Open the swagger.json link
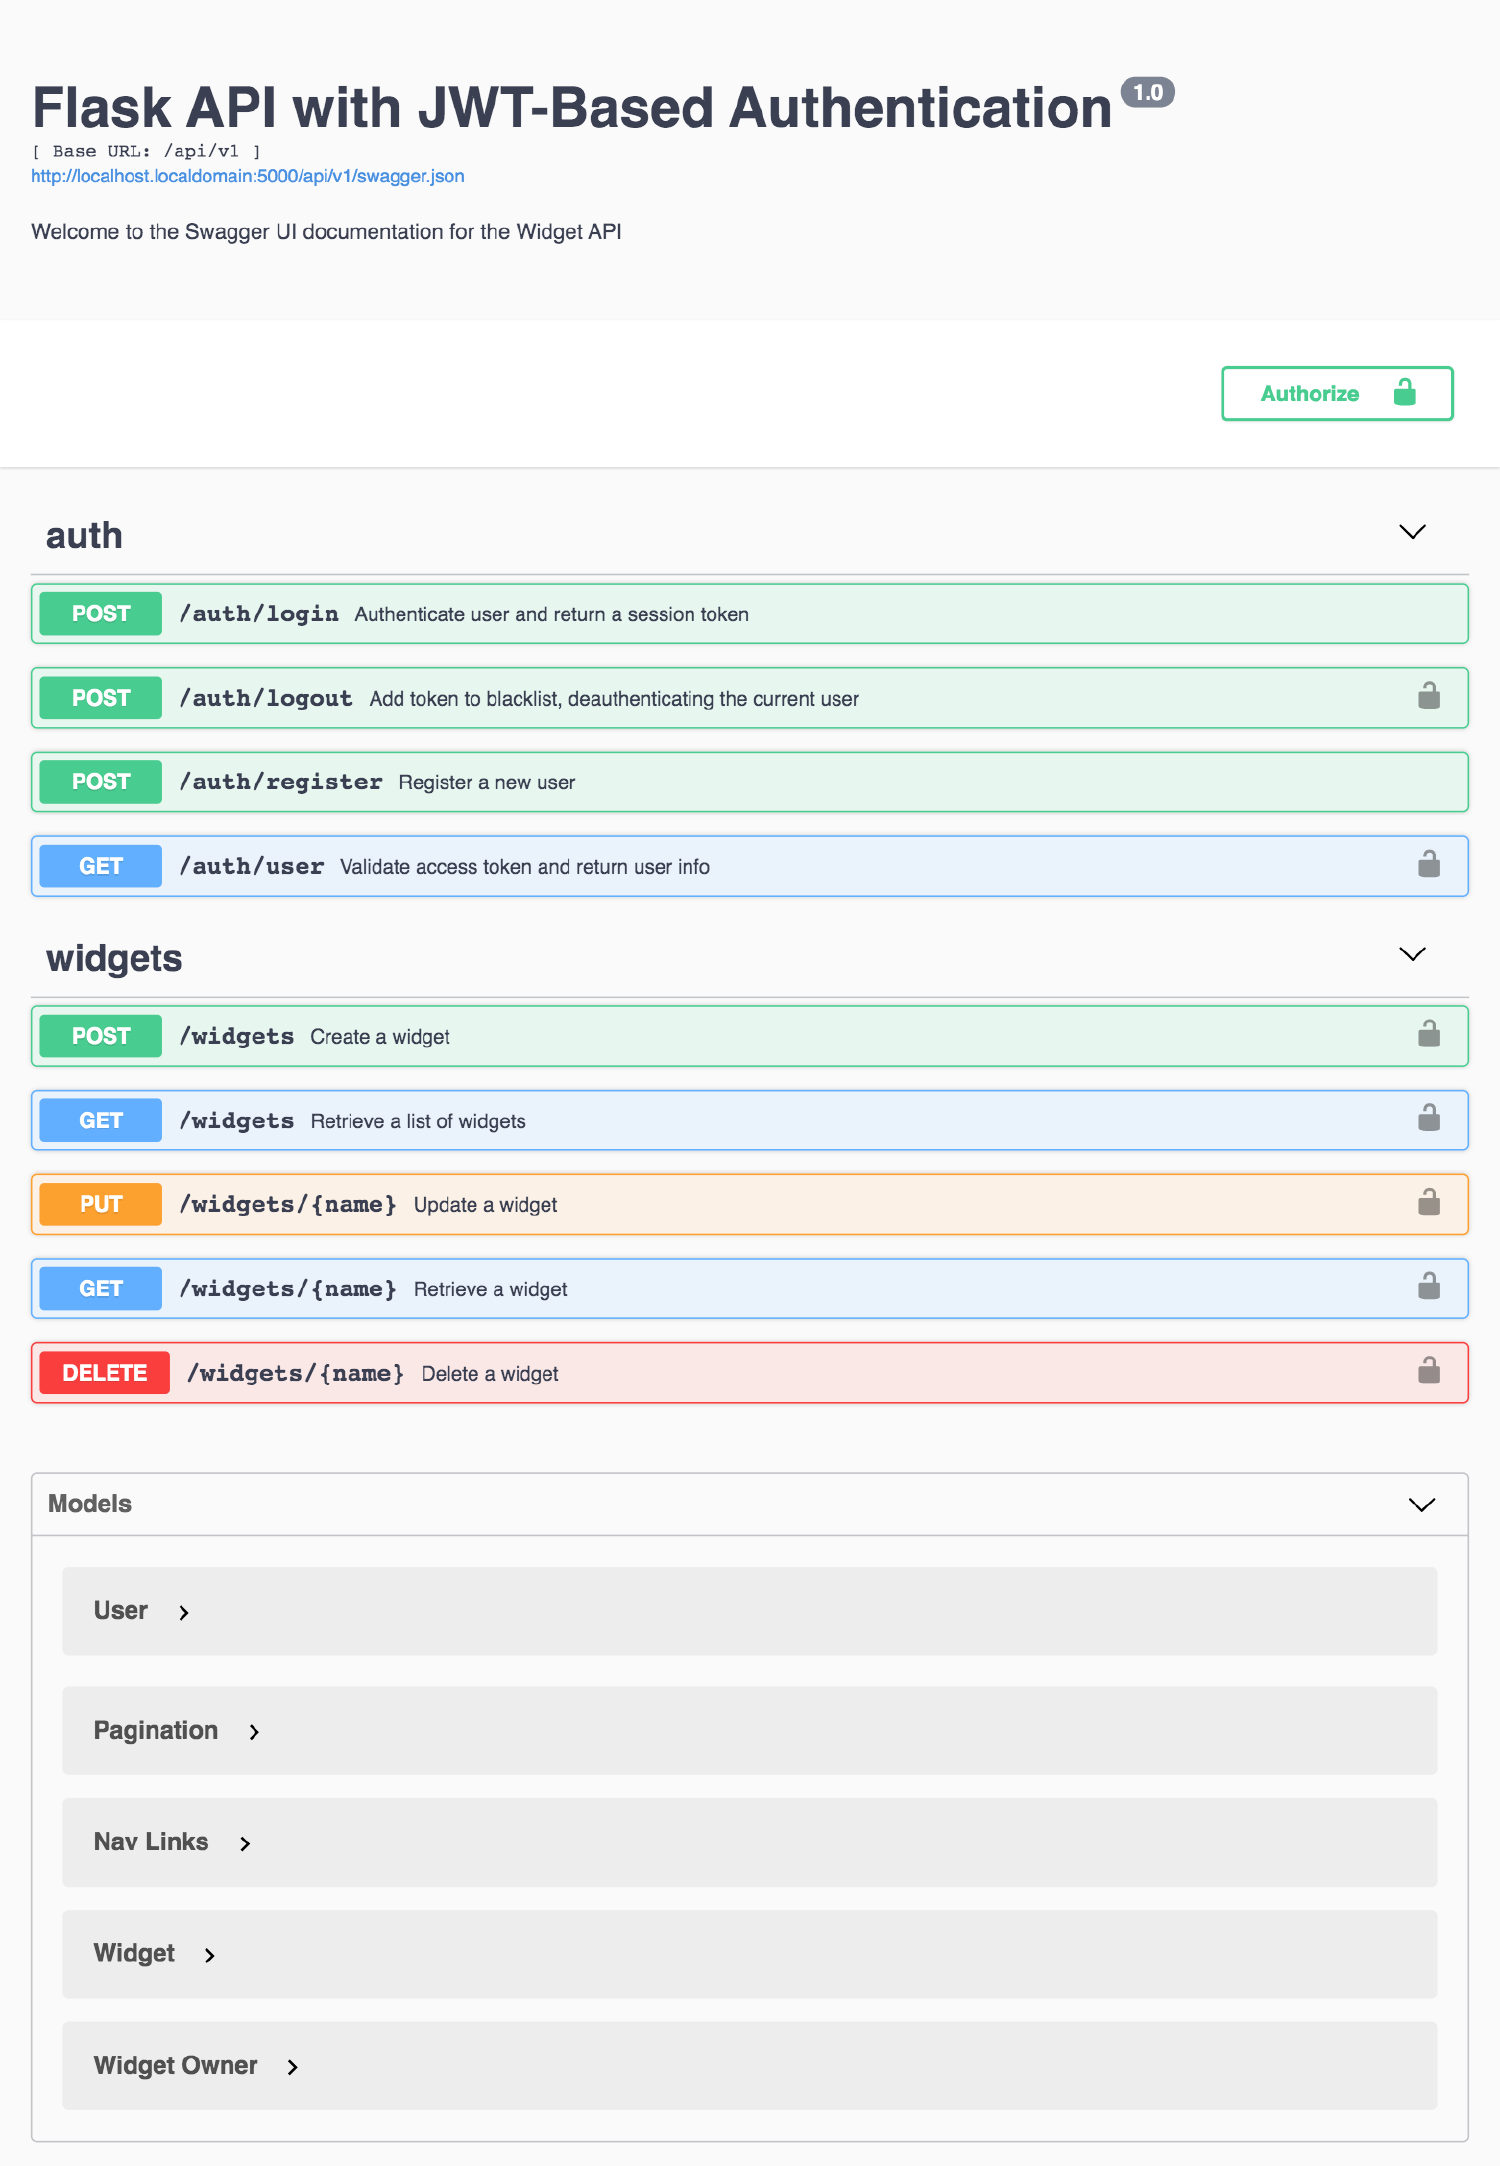 click(x=247, y=176)
